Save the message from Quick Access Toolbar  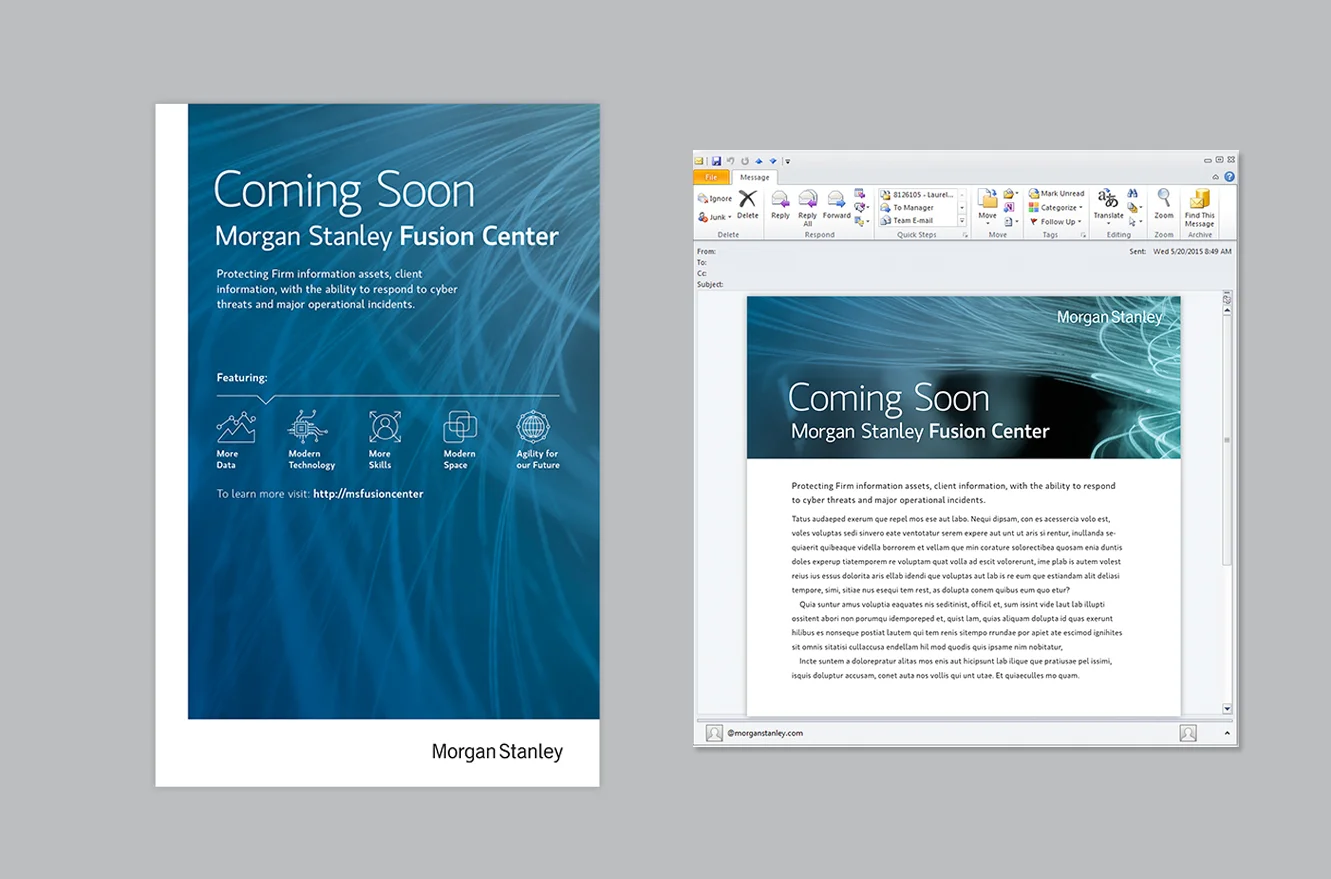(x=716, y=160)
